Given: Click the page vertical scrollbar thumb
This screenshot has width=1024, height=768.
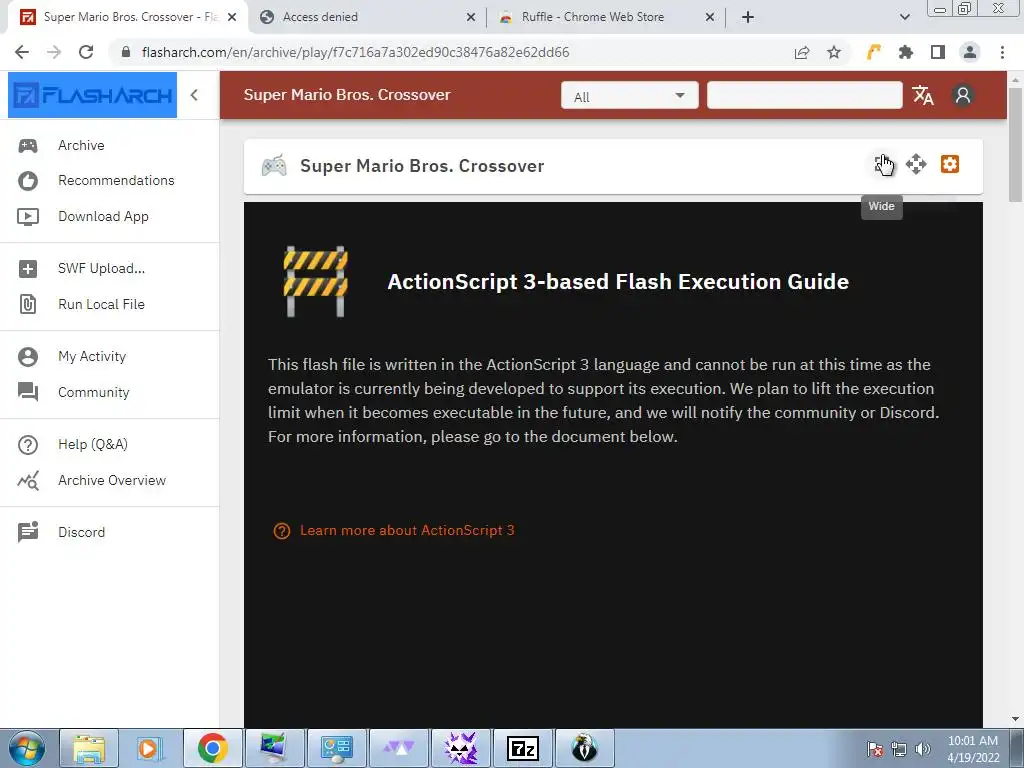Looking at the screenshot, I should [x=1015, y=145].
